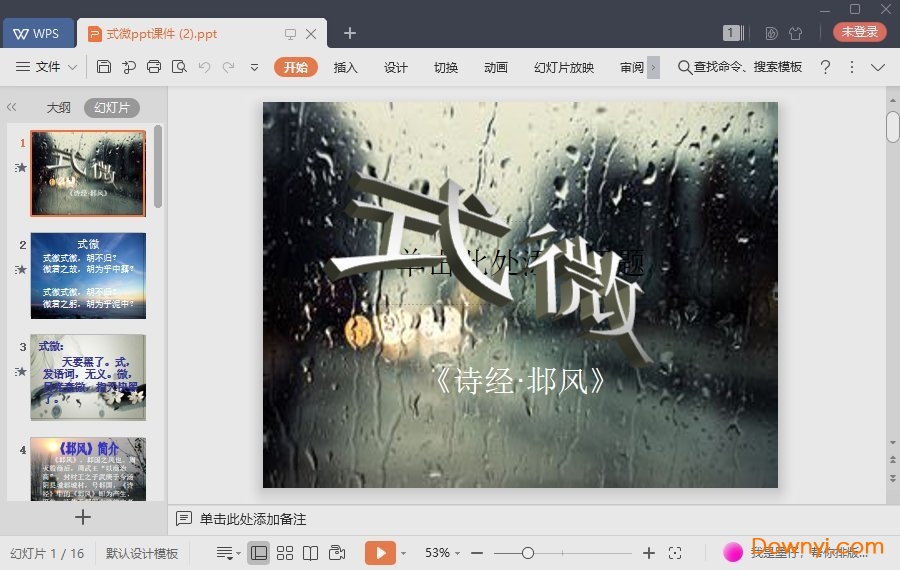Click the fourth view icon before the play button
Viewport: 900px width, 570px height.
(337, 553)
